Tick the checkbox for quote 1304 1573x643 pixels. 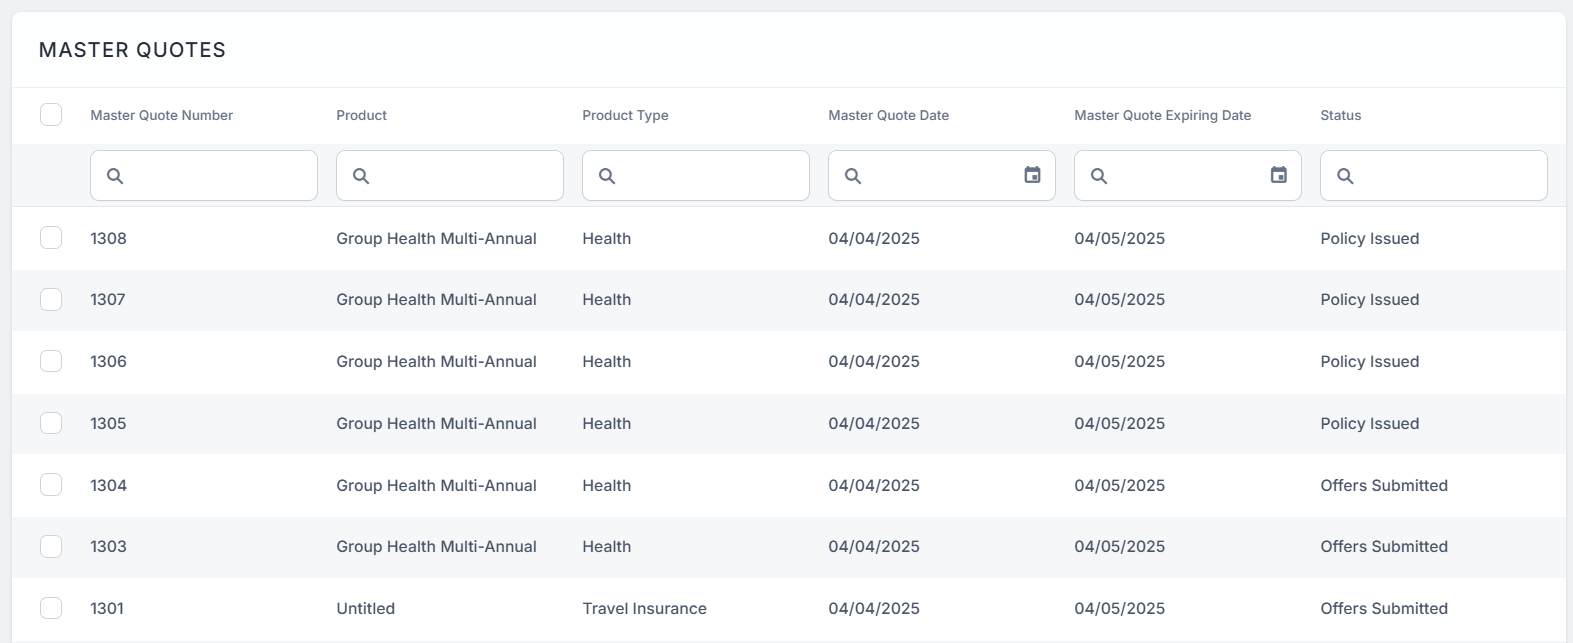[x=51, y=485]
